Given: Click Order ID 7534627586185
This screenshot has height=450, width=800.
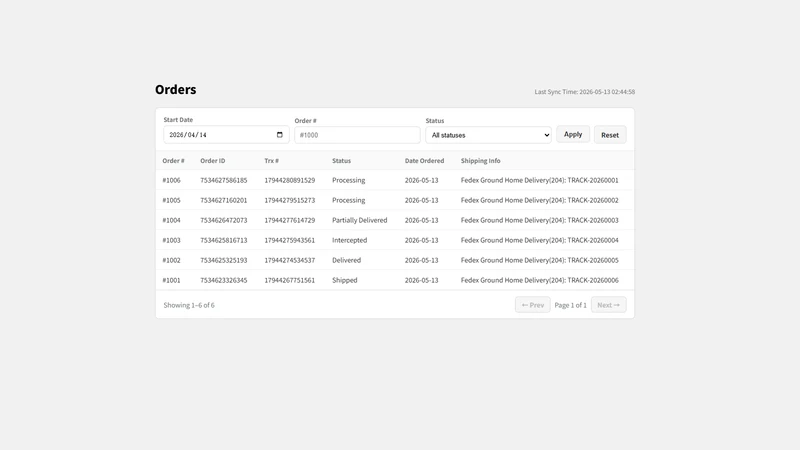Looking at the screenshot, I should 223,180.
